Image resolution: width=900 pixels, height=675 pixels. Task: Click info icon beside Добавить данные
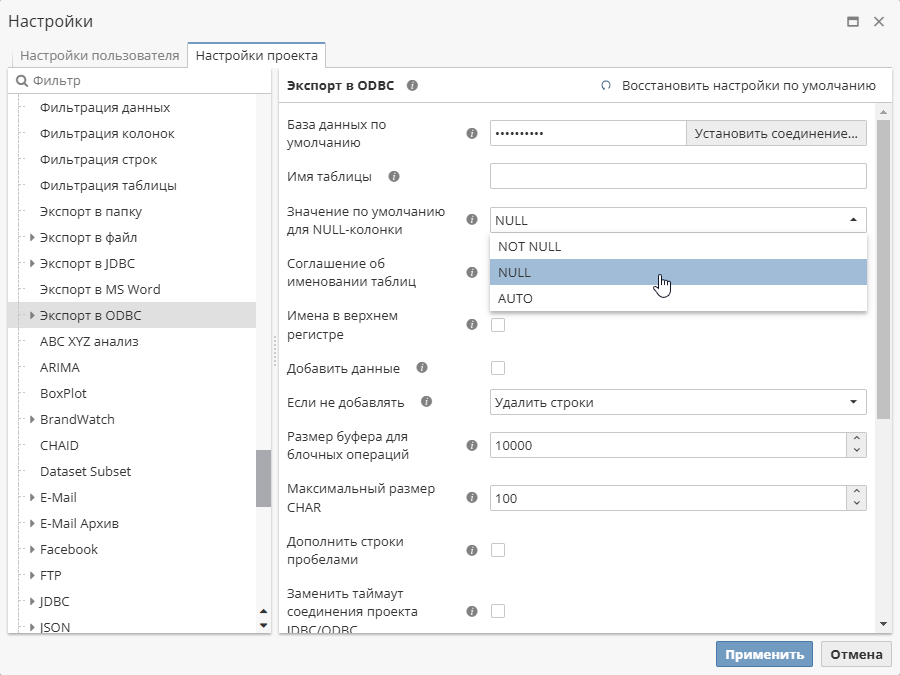(x=422, y=367)
